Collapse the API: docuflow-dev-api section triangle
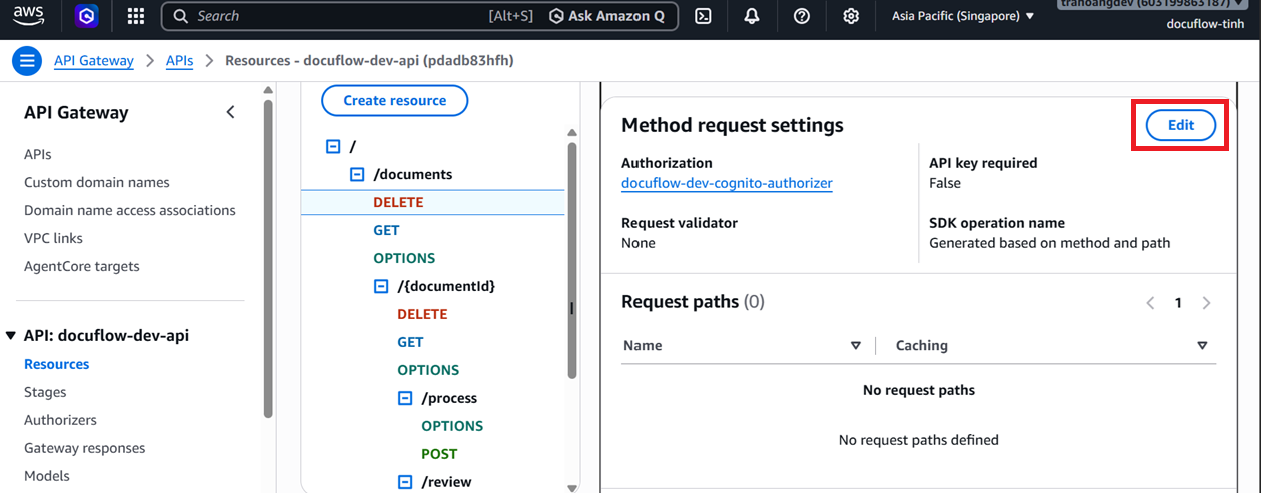The height and width of the screenshot is (493, 1261). pyautogui.click(x=11, y=336)
